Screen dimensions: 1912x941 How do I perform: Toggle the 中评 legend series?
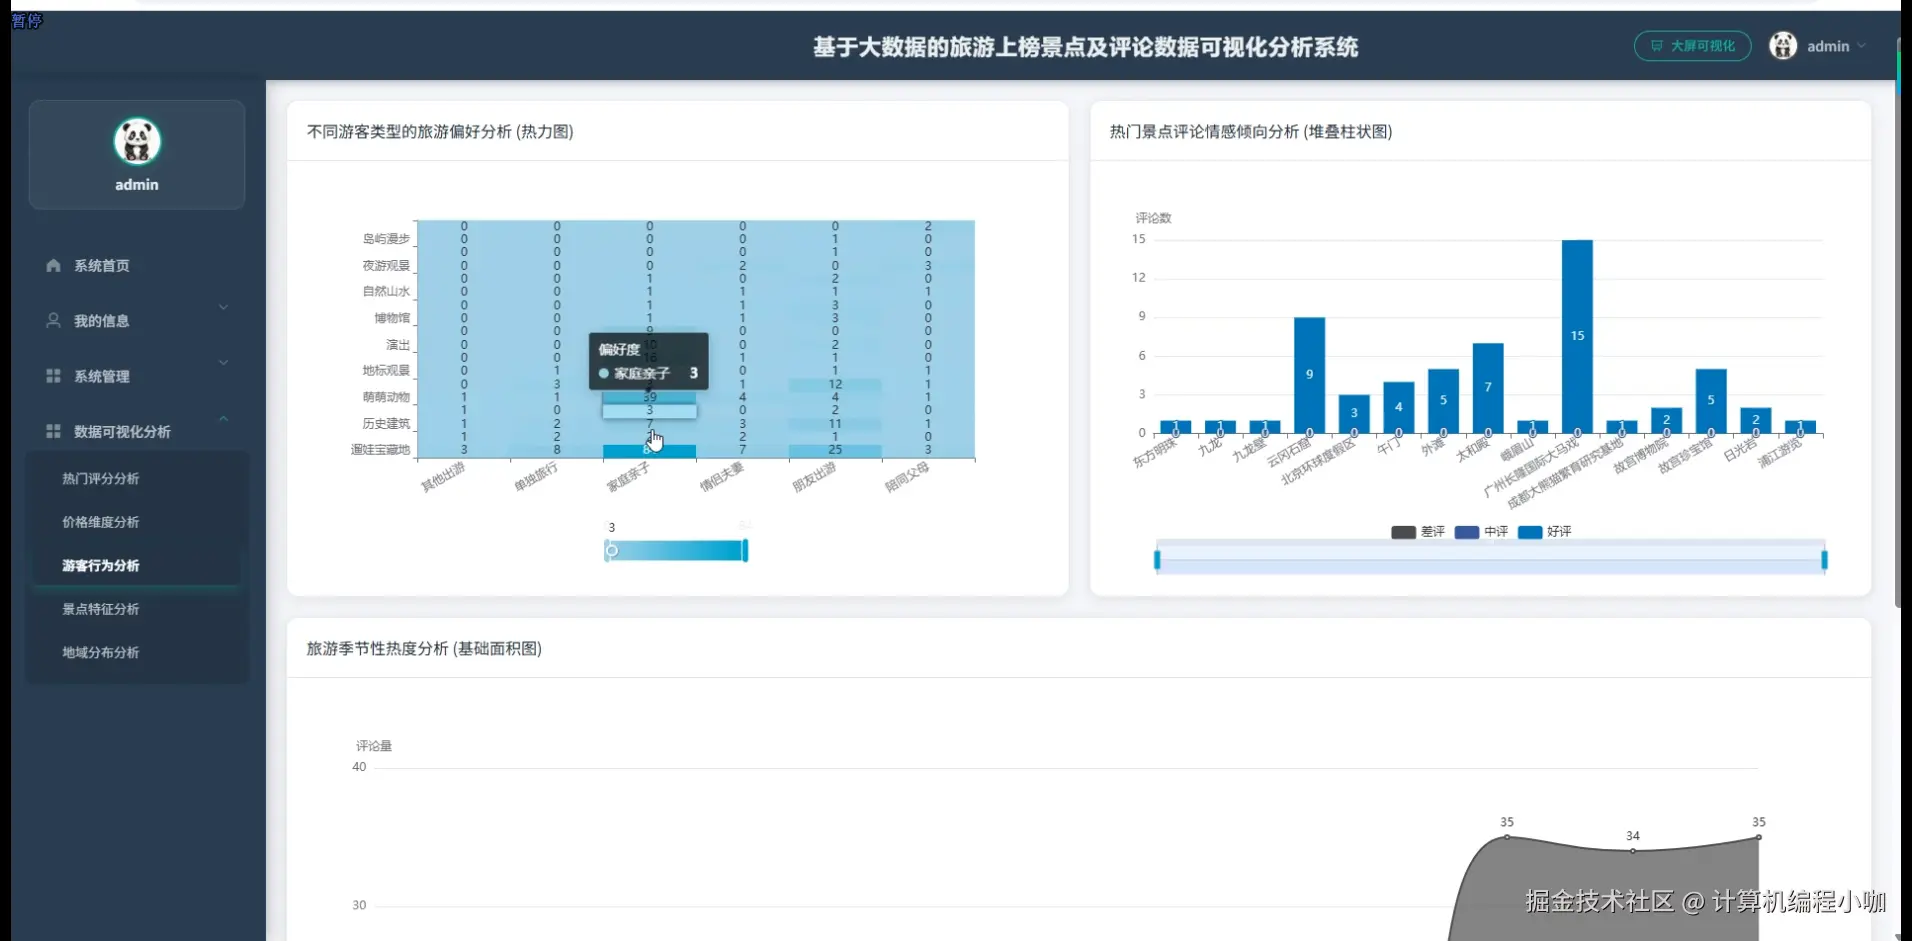[1481, 532]
